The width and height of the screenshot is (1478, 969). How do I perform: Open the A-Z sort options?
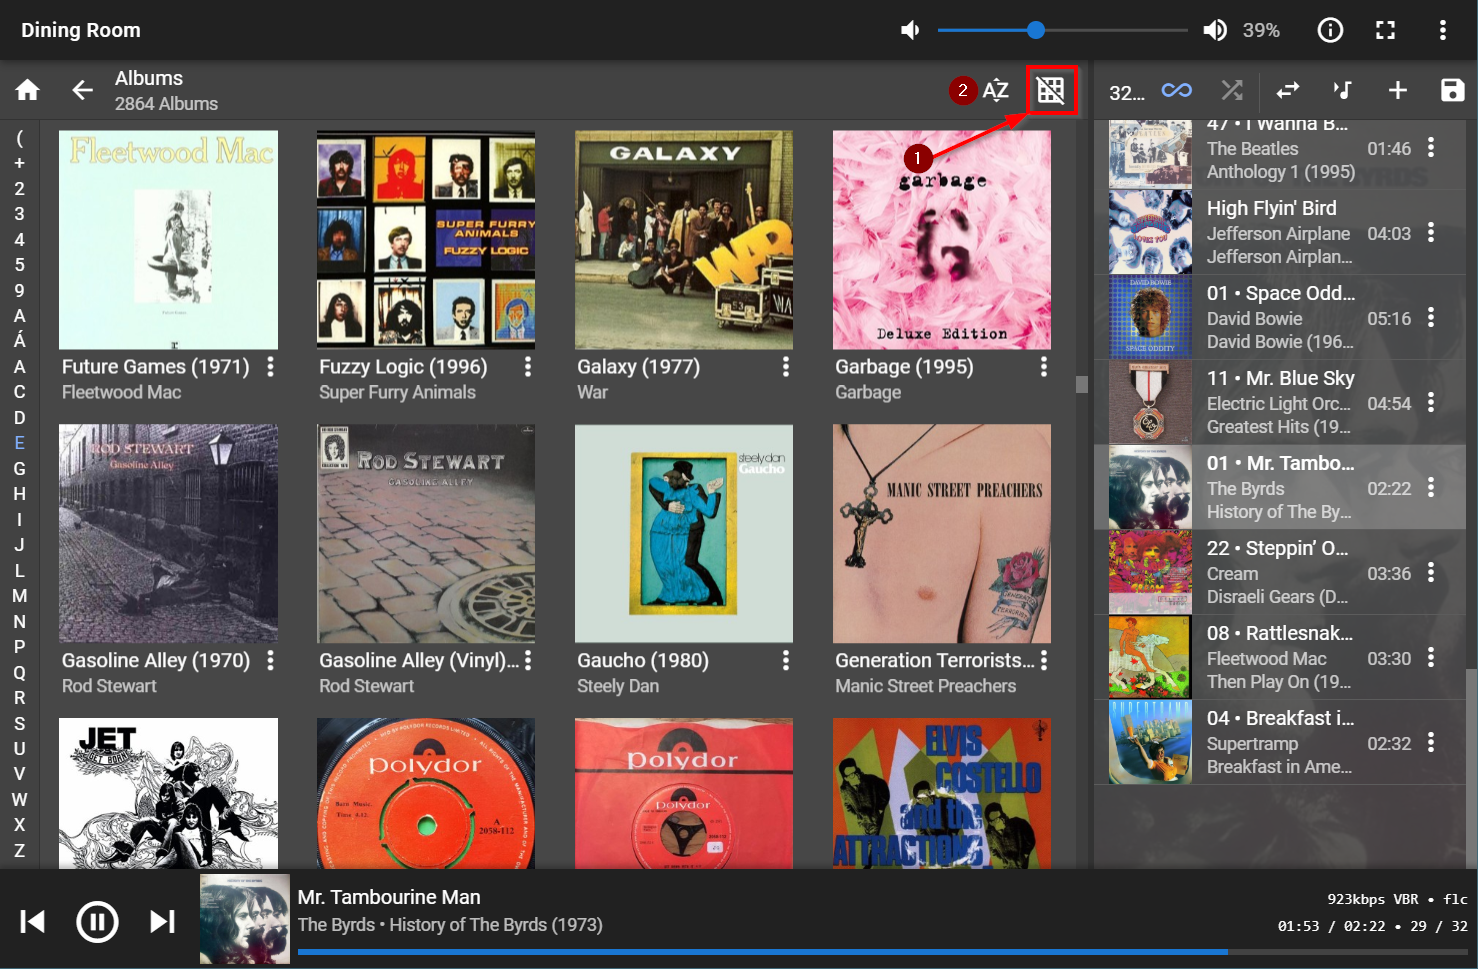995,91
